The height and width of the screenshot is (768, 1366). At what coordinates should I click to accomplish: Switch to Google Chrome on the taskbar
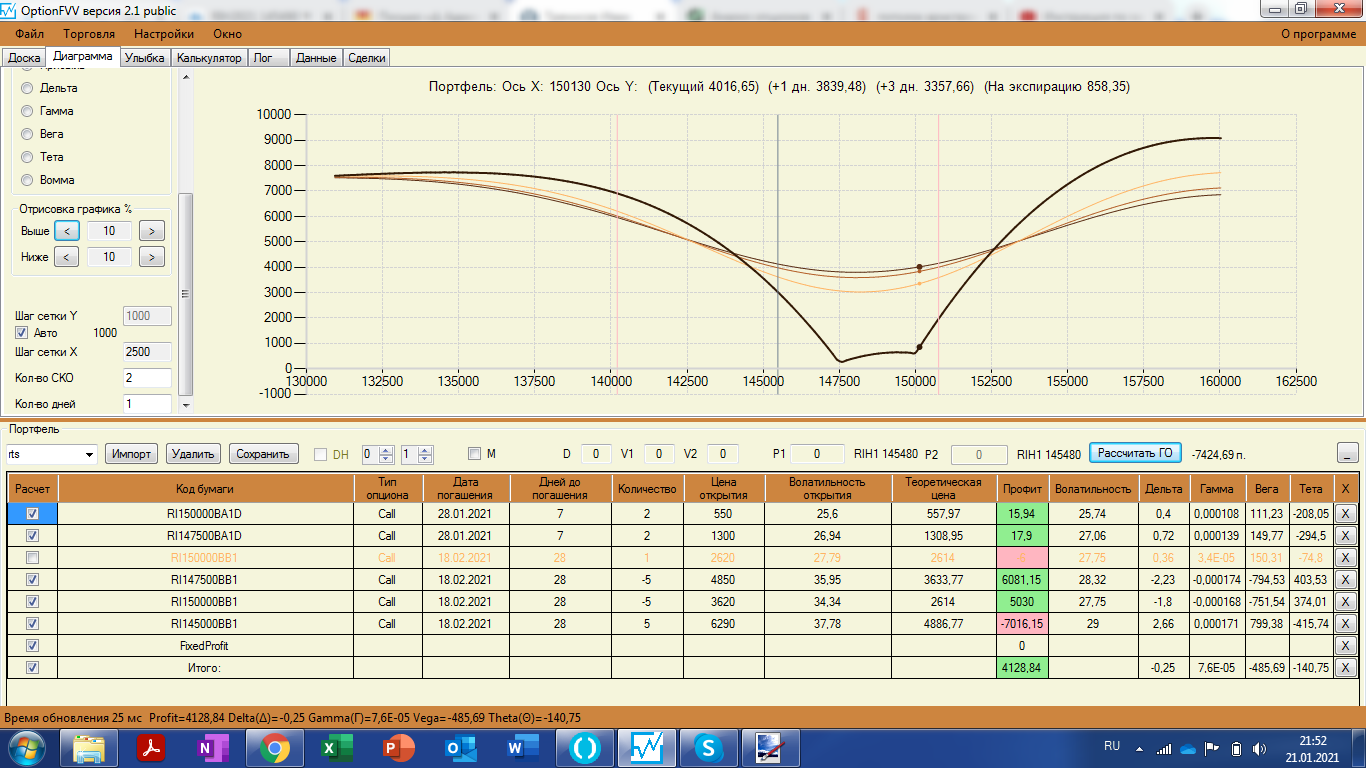(x=275, y=748)
